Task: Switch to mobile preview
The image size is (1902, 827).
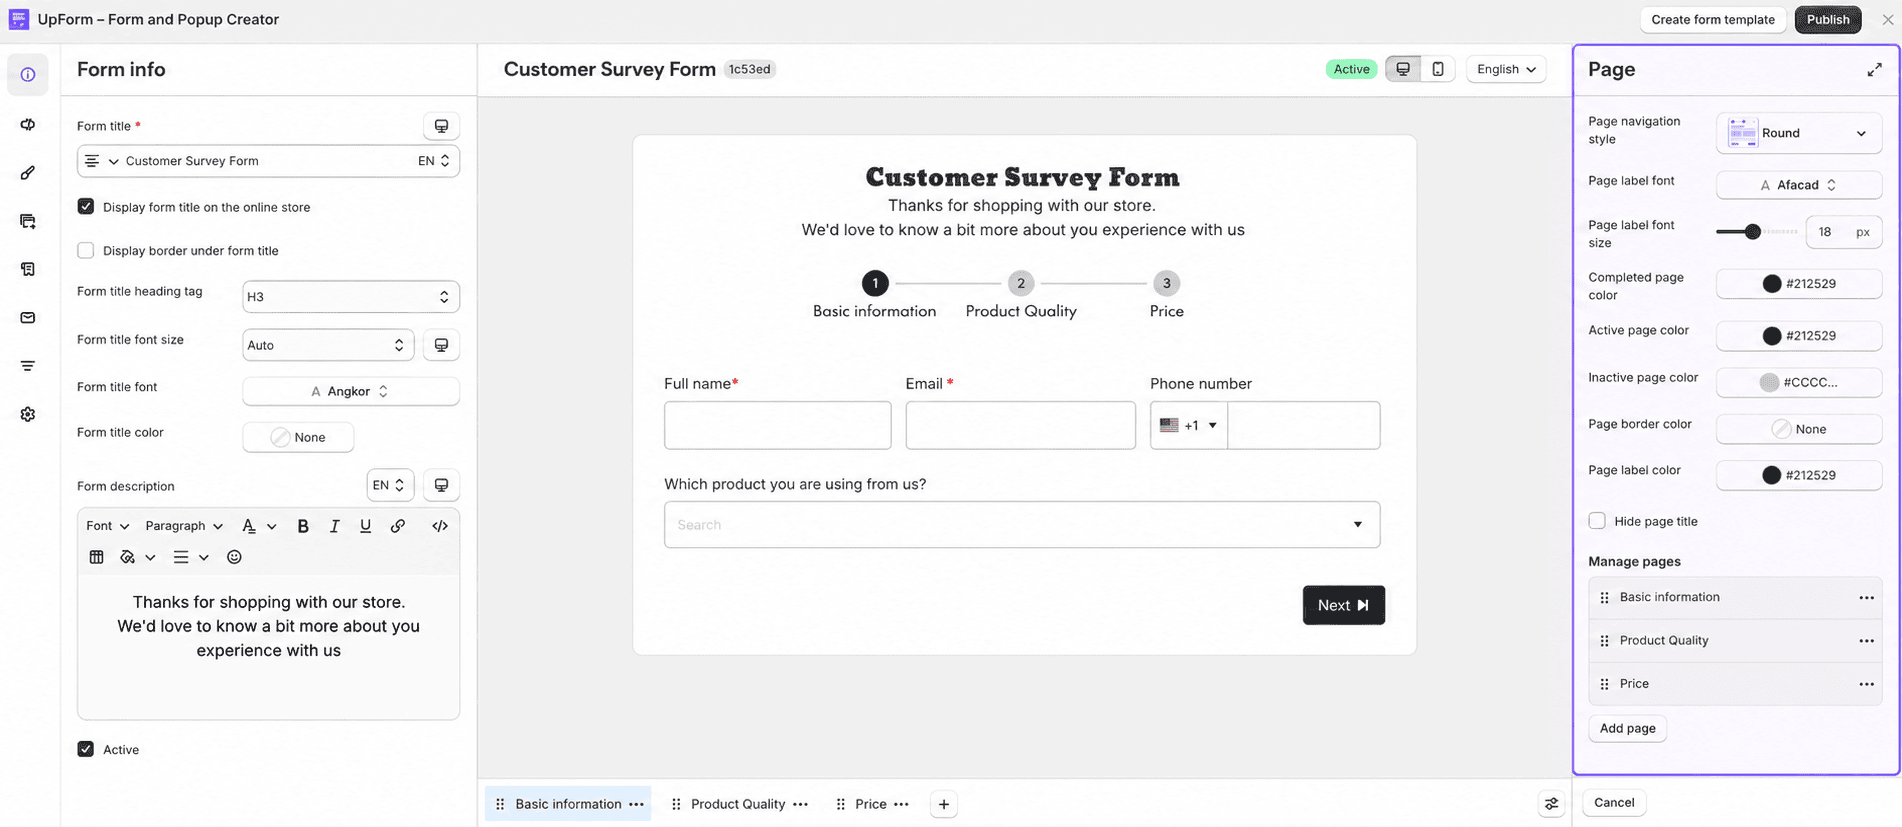Action: coord(1438,69)
